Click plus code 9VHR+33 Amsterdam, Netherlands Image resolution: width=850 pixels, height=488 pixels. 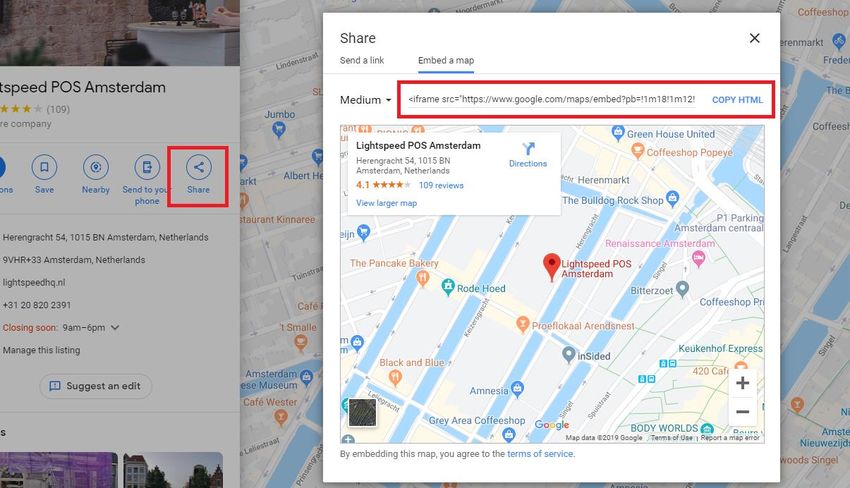(x=74, y=260)
